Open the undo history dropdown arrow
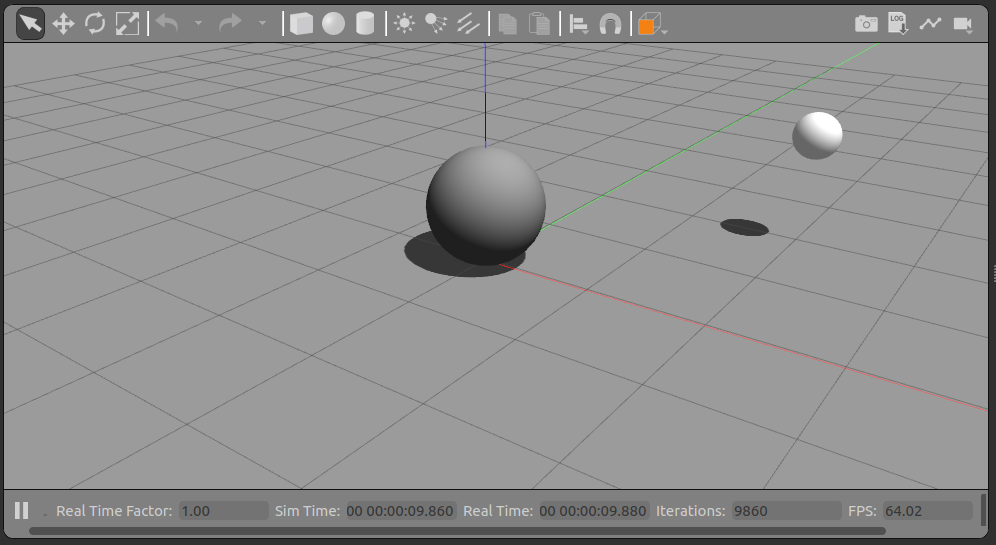Screen dimensions: 996x545 (198, 24)
